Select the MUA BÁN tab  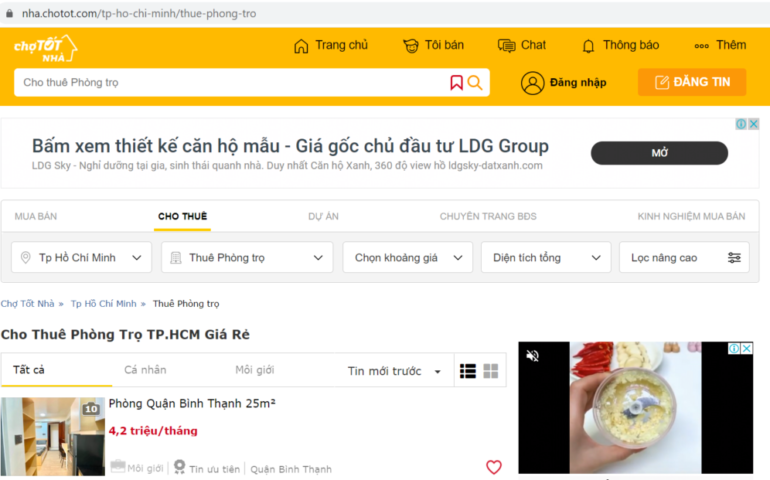(x=36, y=216)
